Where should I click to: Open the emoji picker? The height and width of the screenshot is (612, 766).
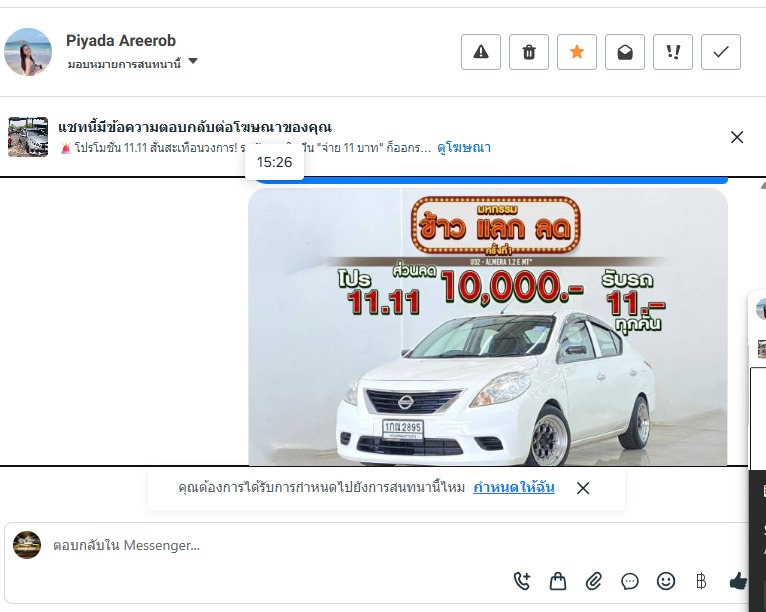click(x=665, y=581)
